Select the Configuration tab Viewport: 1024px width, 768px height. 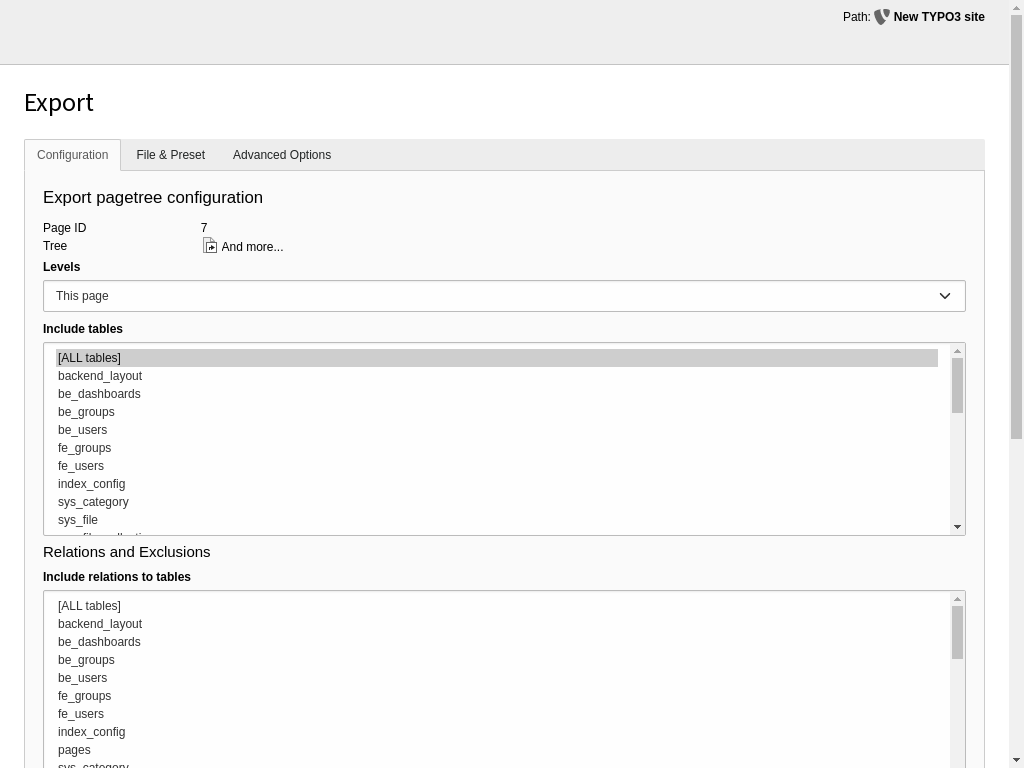pyautogui.click(x=72, y=155)
